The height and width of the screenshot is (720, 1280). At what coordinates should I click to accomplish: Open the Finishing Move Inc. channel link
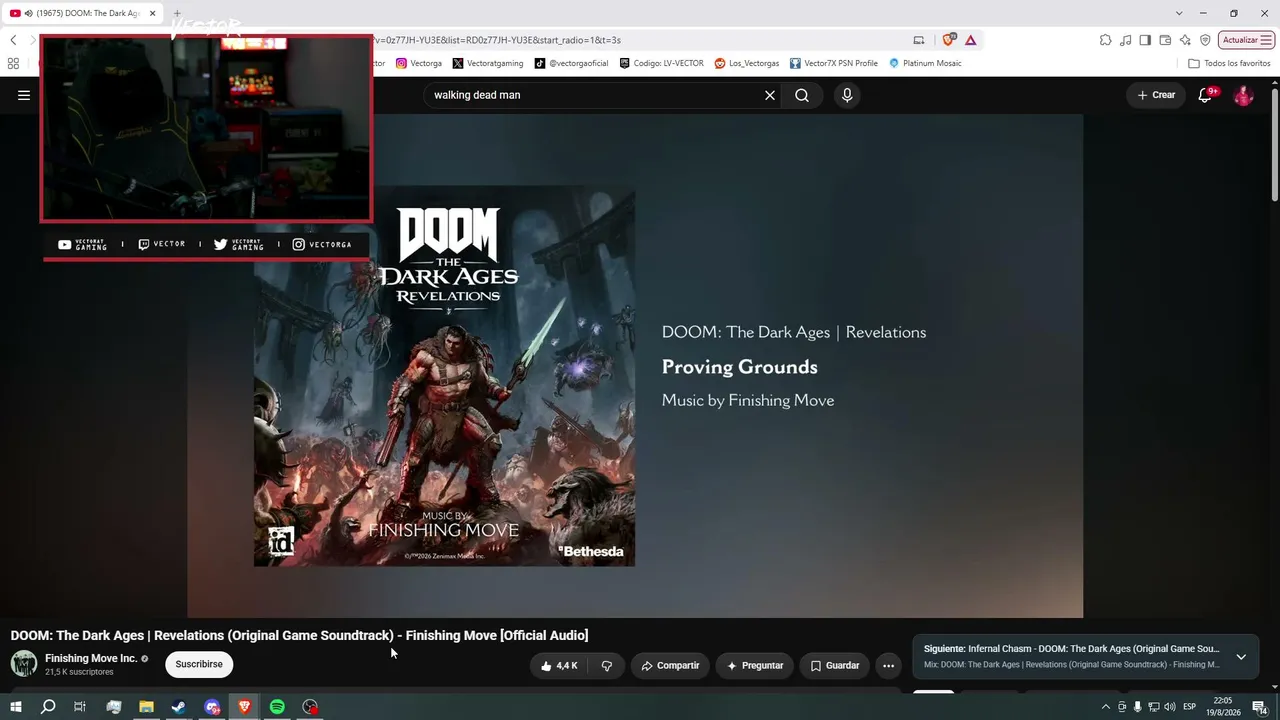point(91,658)
